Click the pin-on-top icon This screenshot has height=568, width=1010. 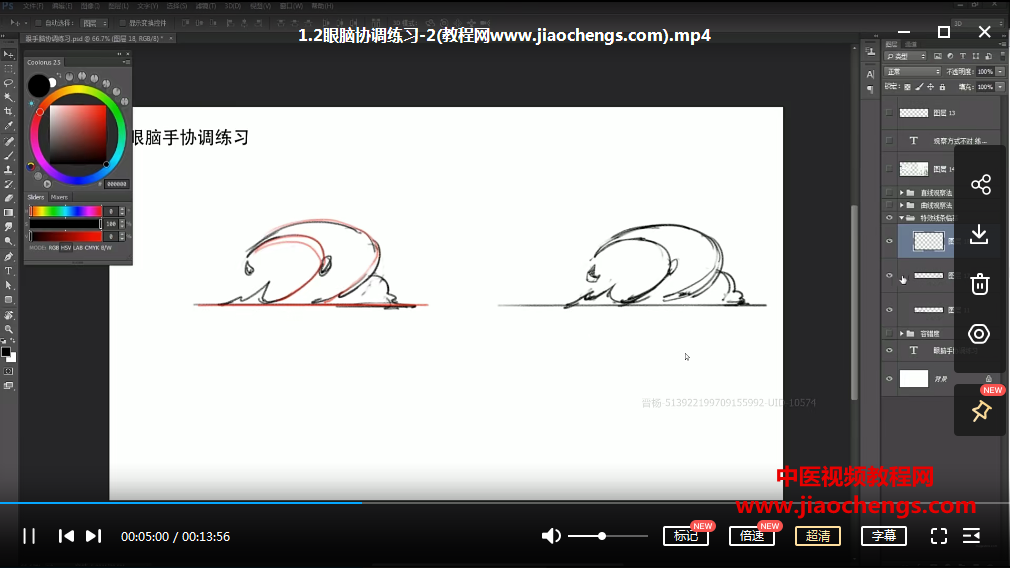(981, 411)
